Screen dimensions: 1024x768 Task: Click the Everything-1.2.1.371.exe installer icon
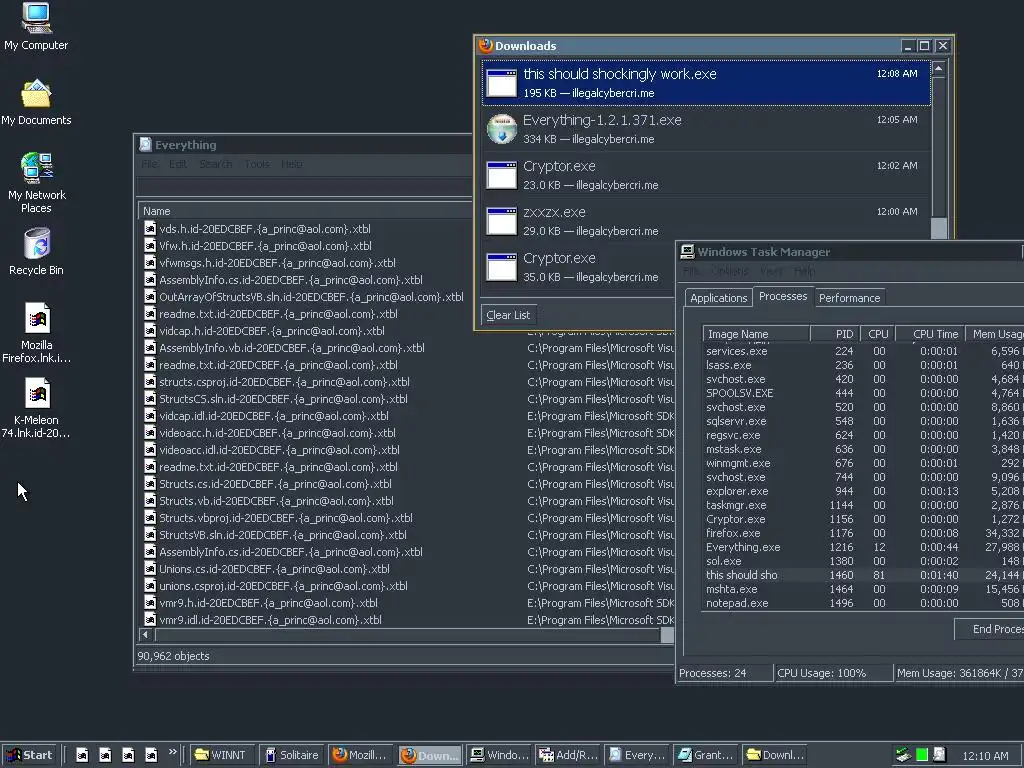(502, 129)
